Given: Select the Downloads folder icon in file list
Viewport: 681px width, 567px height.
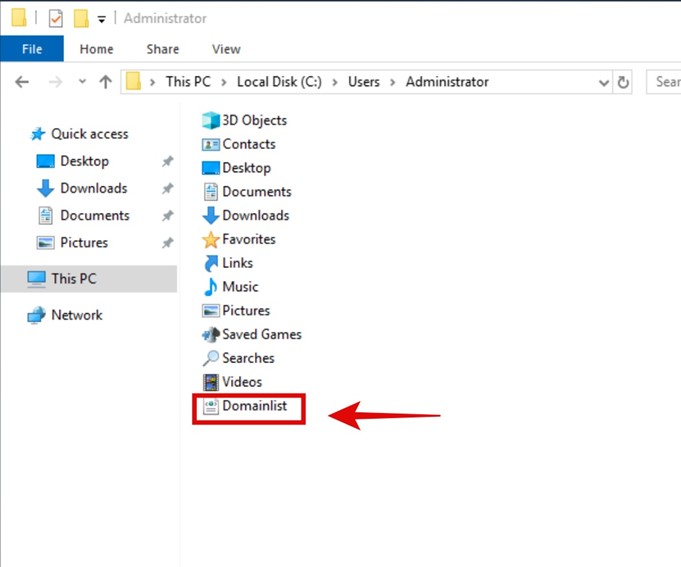Looking at the screenshot, I should point(211,215).
